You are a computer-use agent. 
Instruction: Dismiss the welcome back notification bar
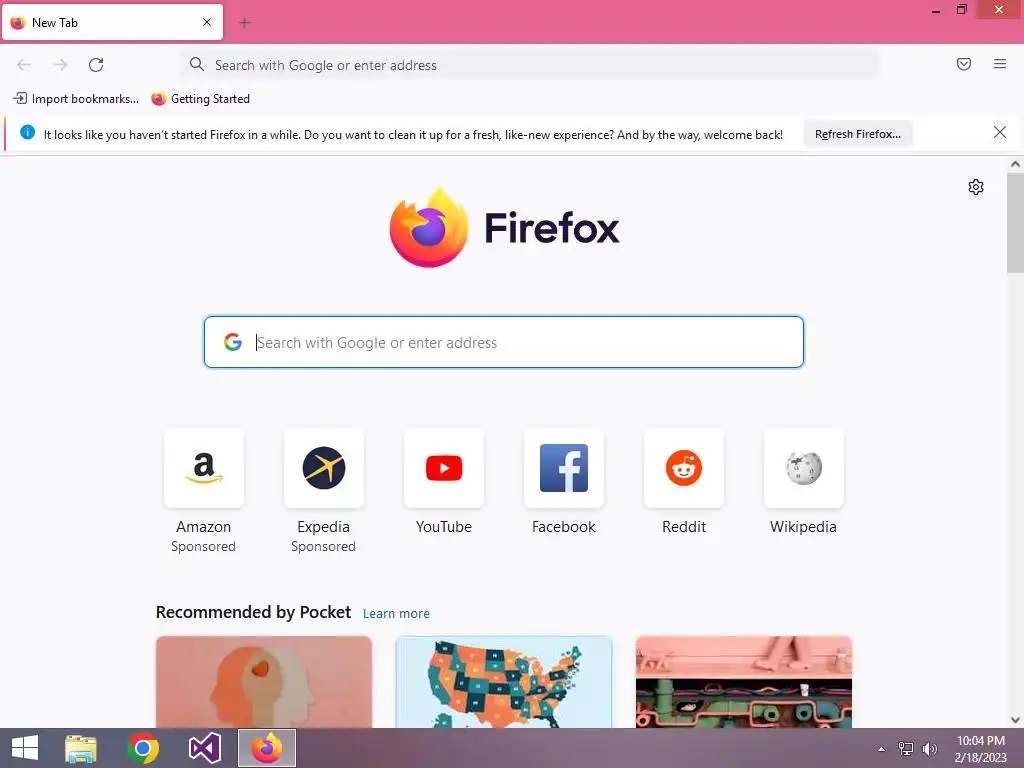click(x=999, y=133)
